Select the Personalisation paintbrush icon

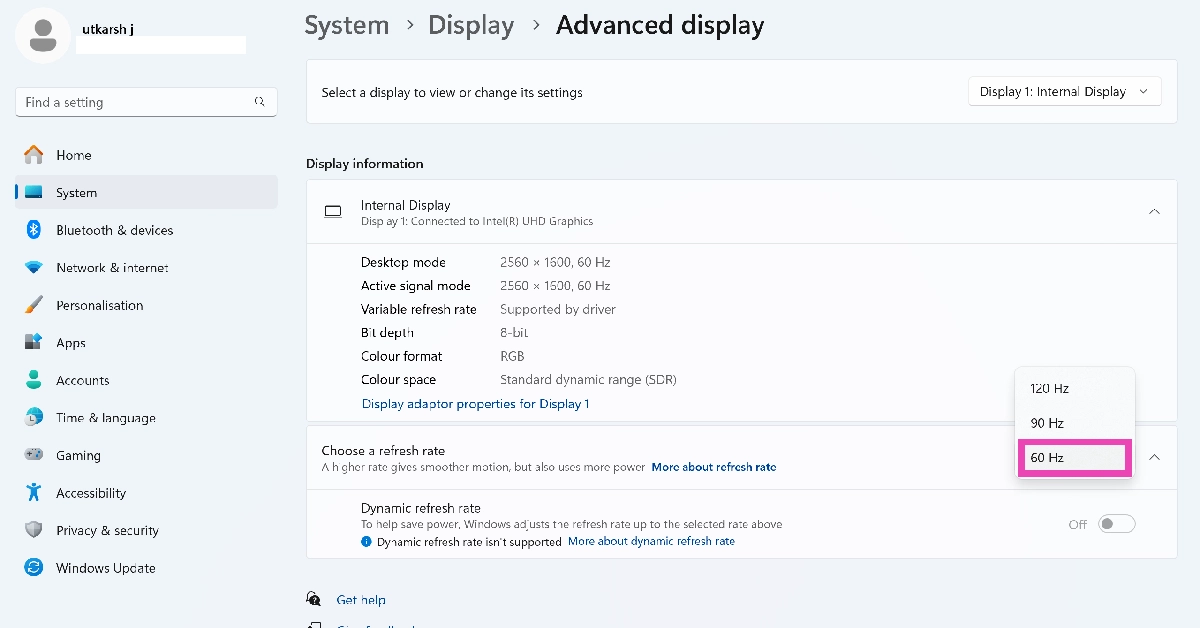[x=34, y=305]
